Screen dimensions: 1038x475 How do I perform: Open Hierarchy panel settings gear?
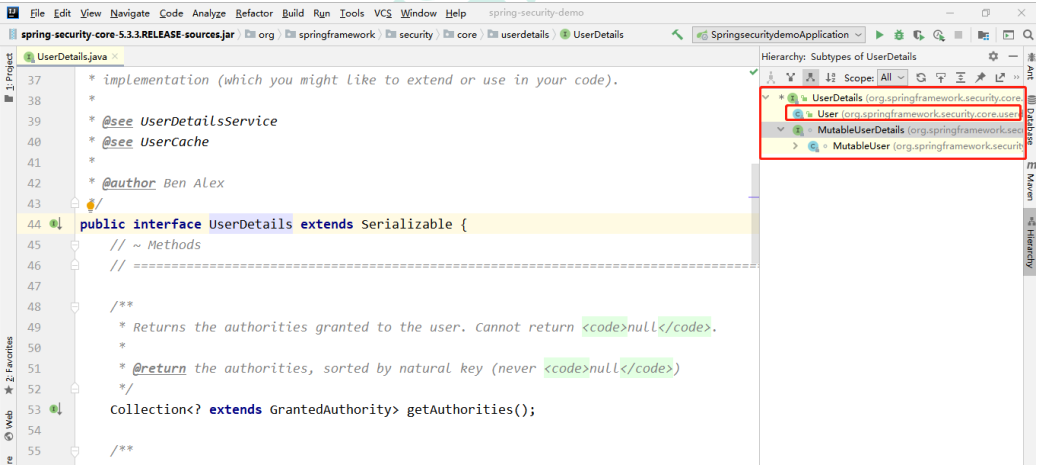click(x=993, y=56)
